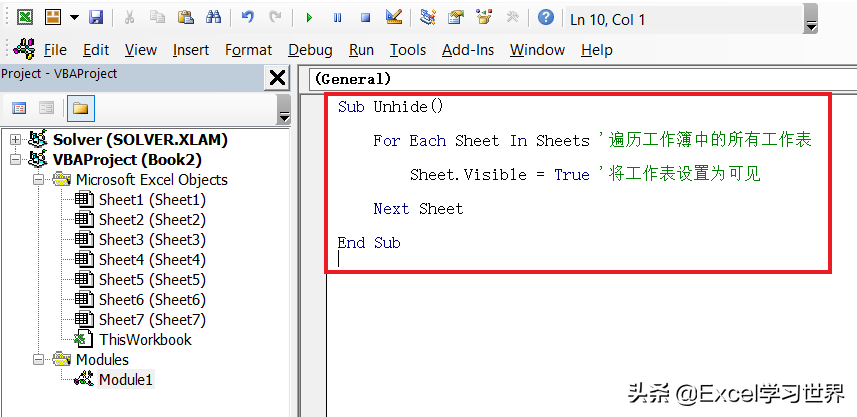Viewport: 857px width, 417px height.
Task: Open toolbar options arrow at toolbar end
Action: point(812,19)
